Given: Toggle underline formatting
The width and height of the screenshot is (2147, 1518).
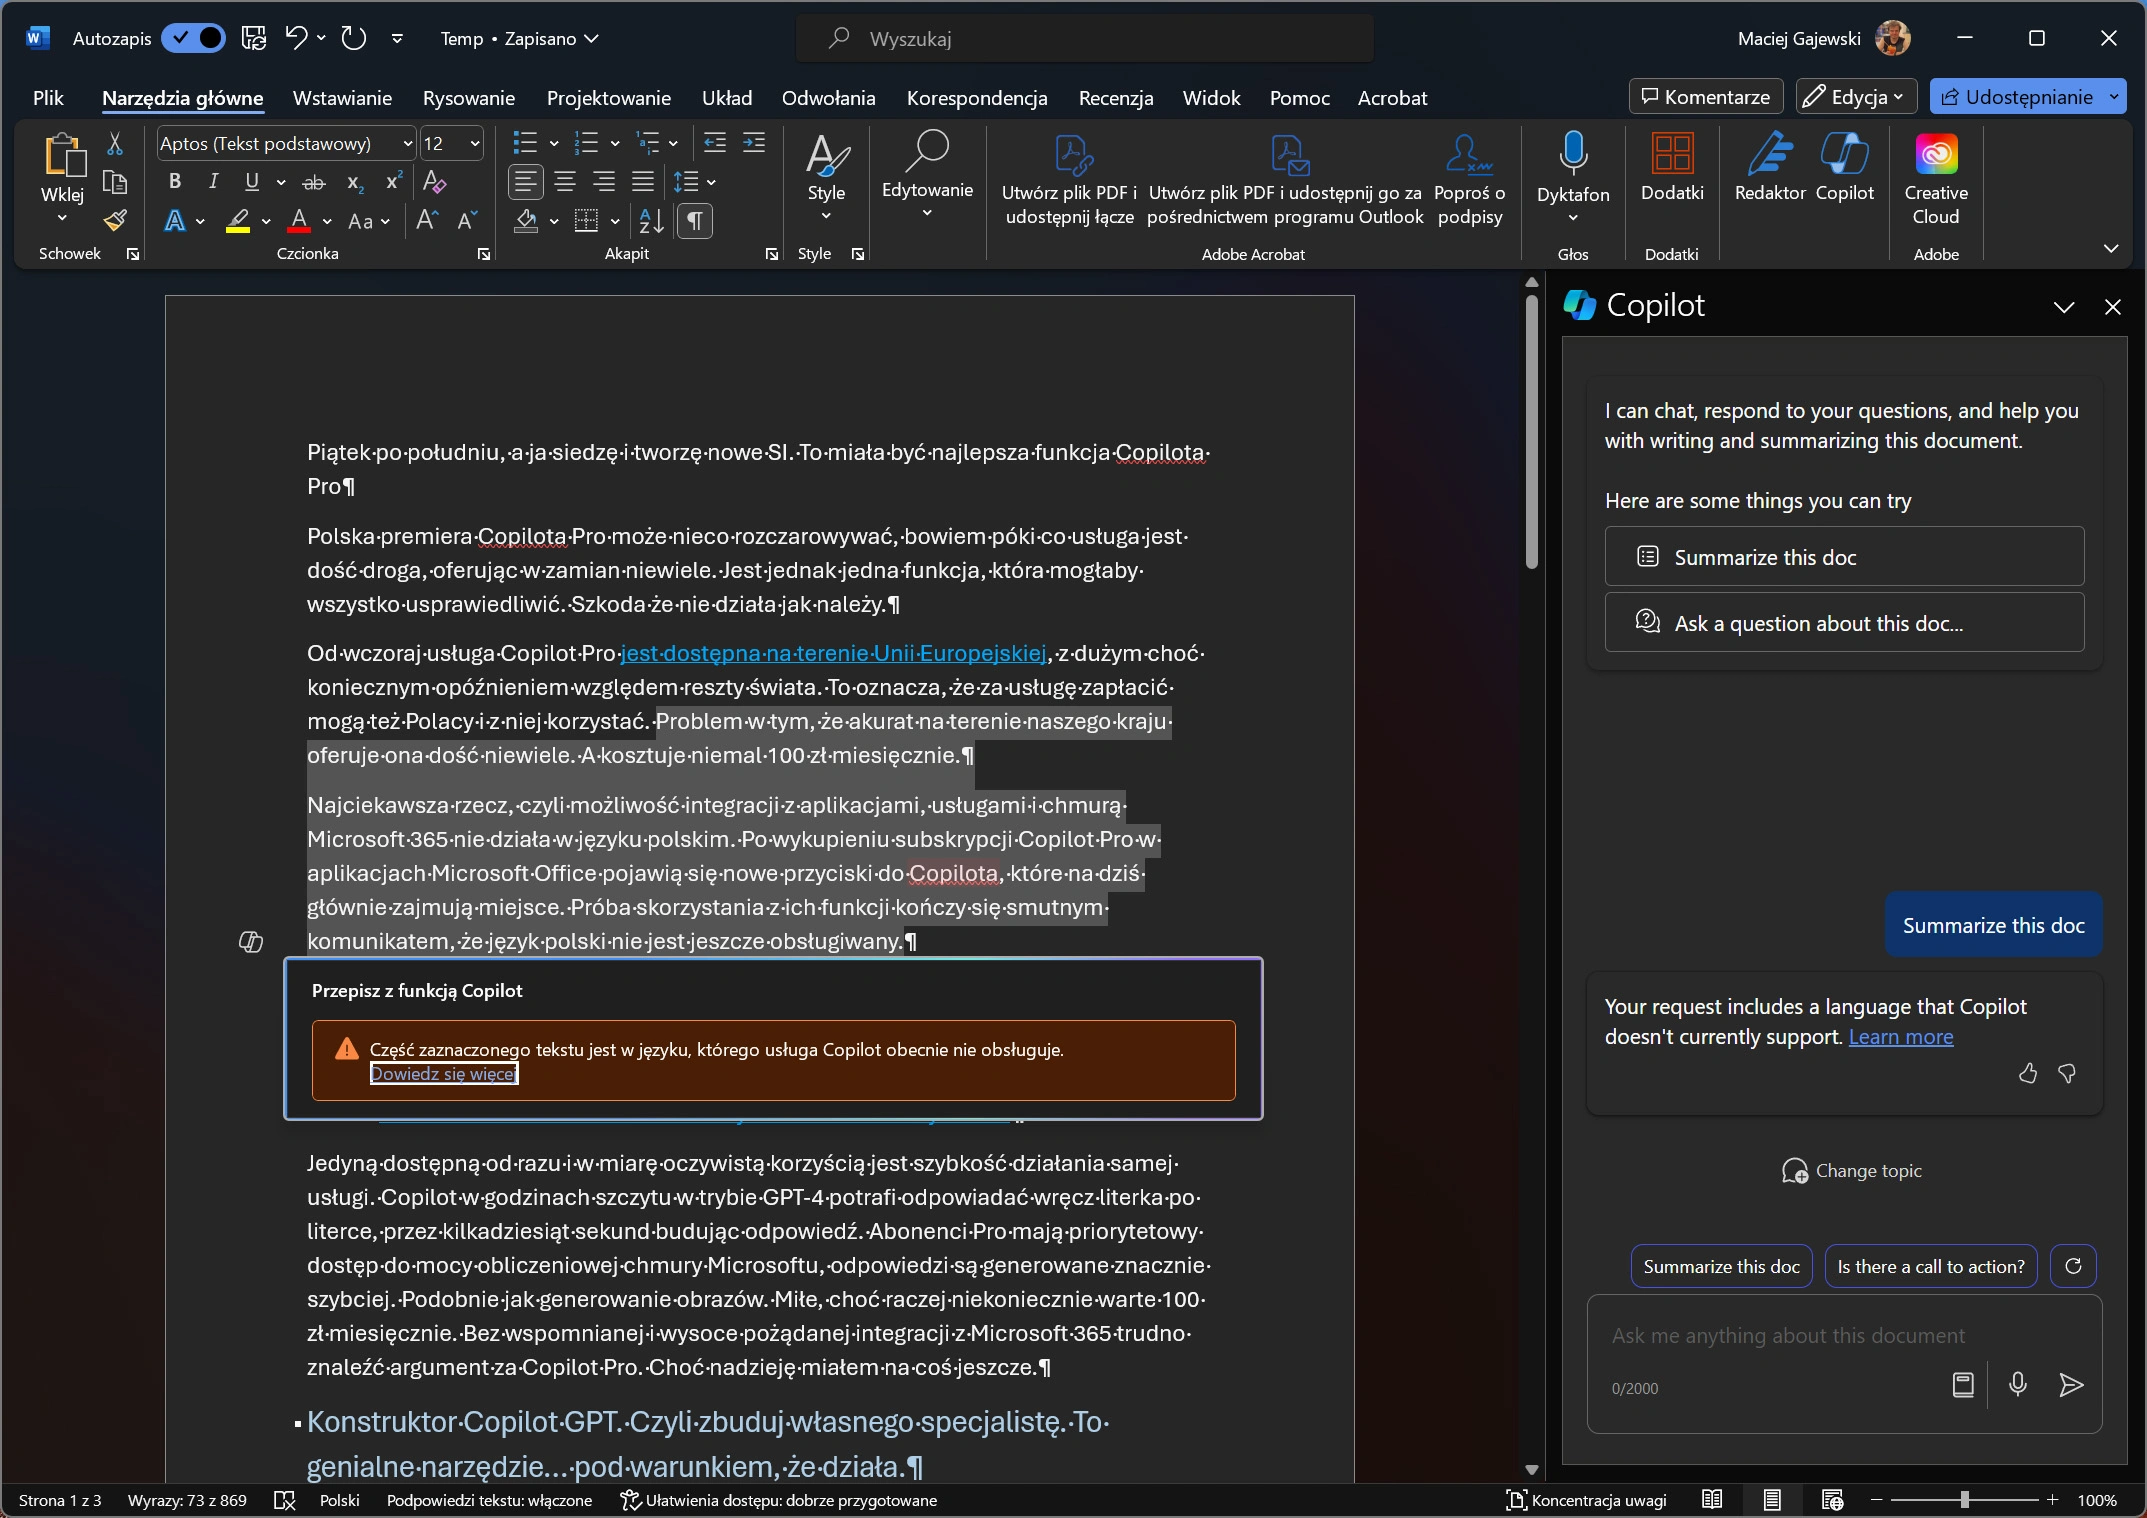Looking at the screenshot, I should [252, 182].
